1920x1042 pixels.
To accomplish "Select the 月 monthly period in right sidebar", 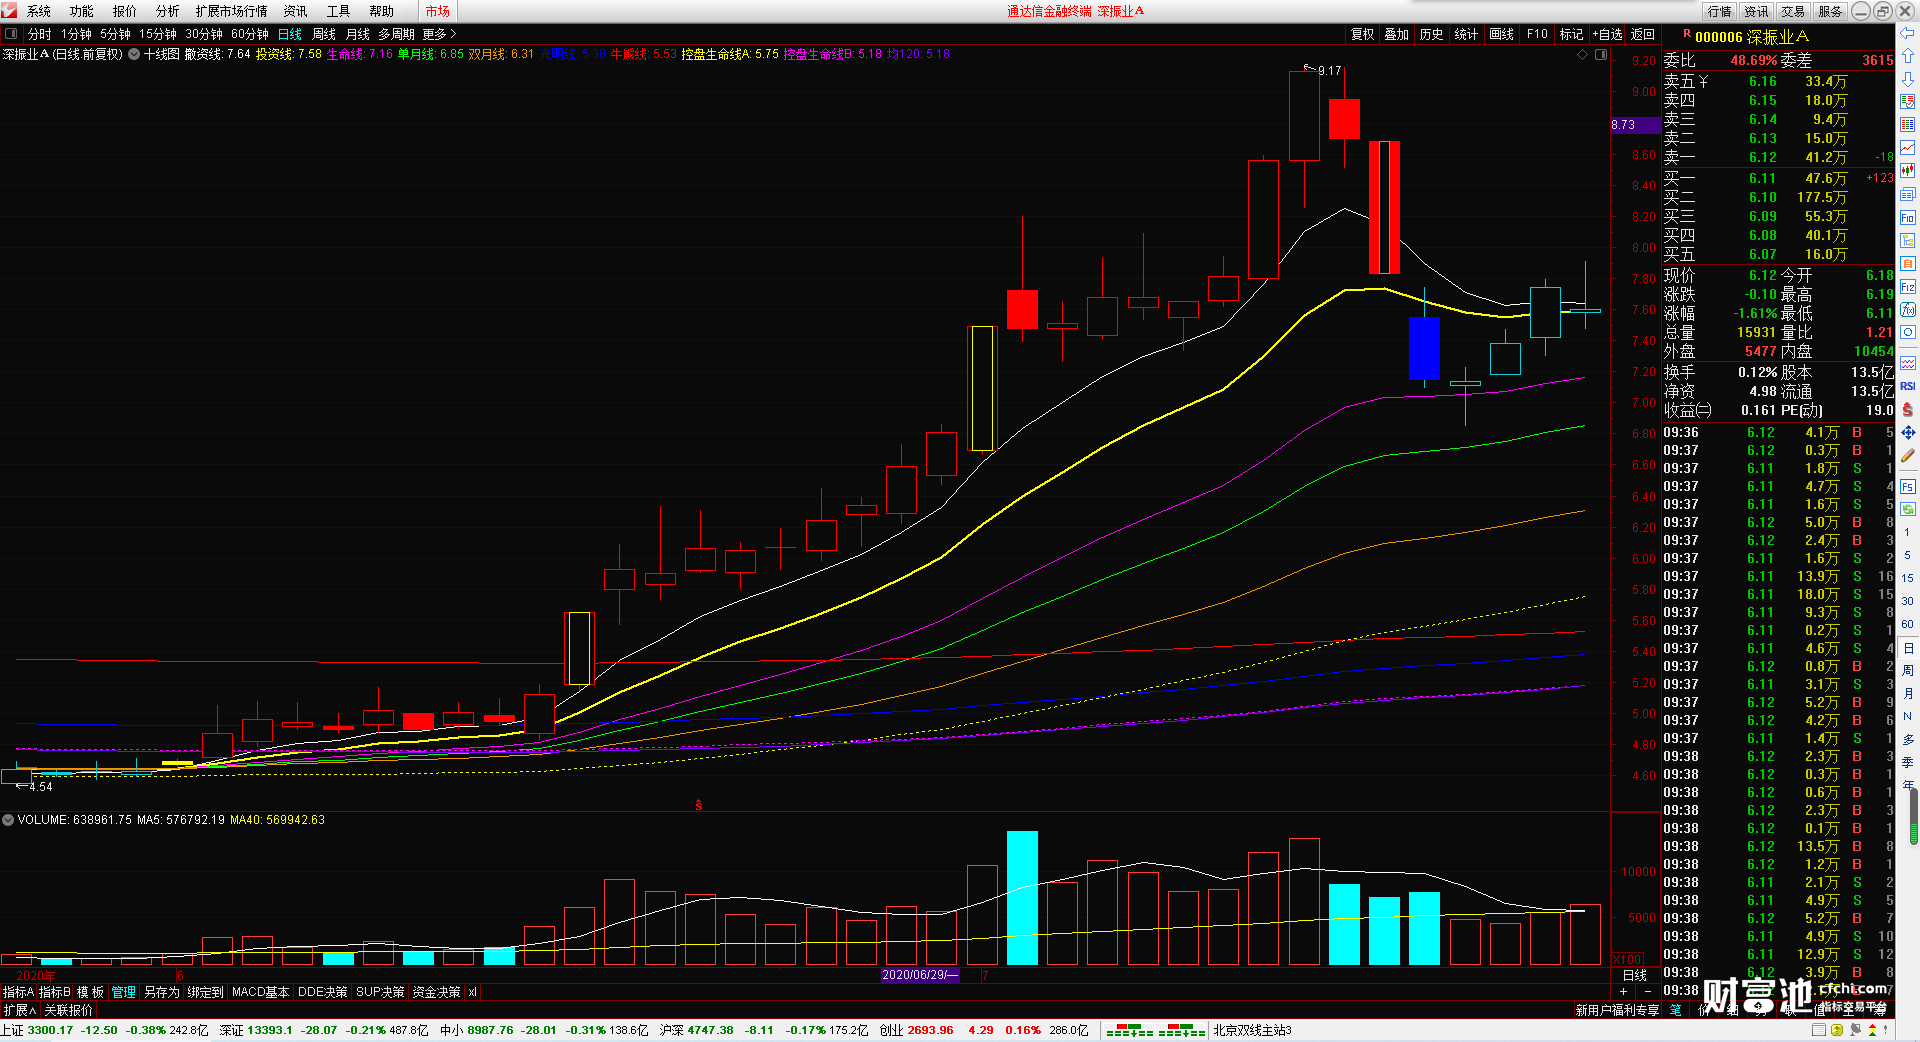I will click(x=1907, y=694).
